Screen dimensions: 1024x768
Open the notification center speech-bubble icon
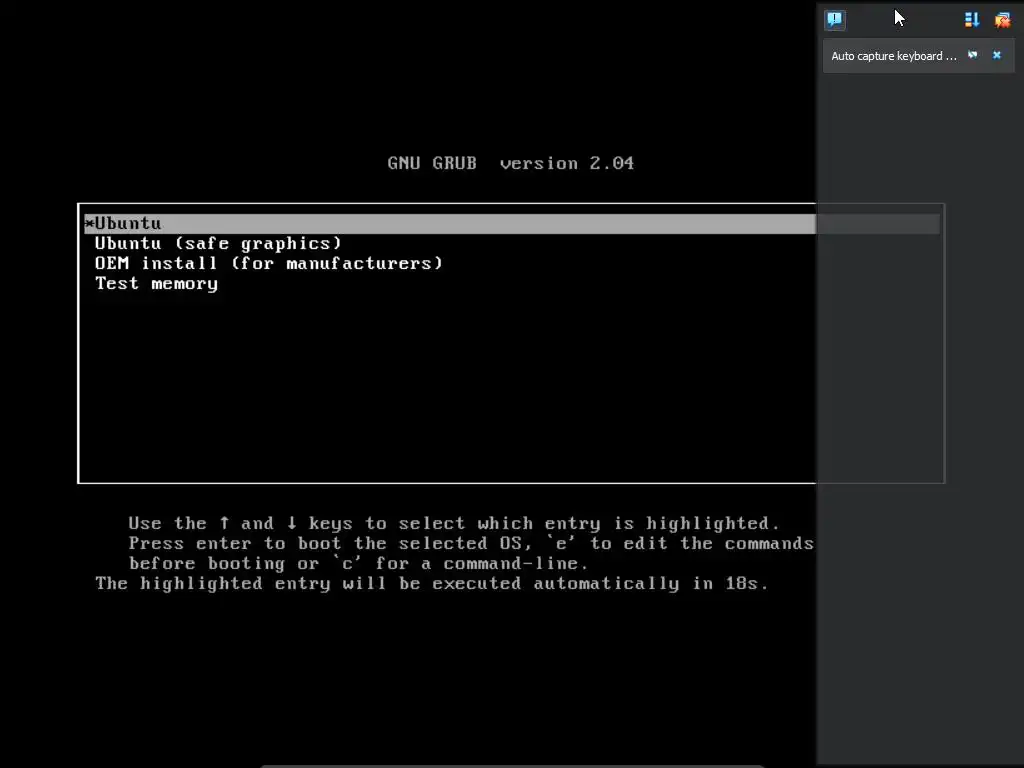point(835,20)
